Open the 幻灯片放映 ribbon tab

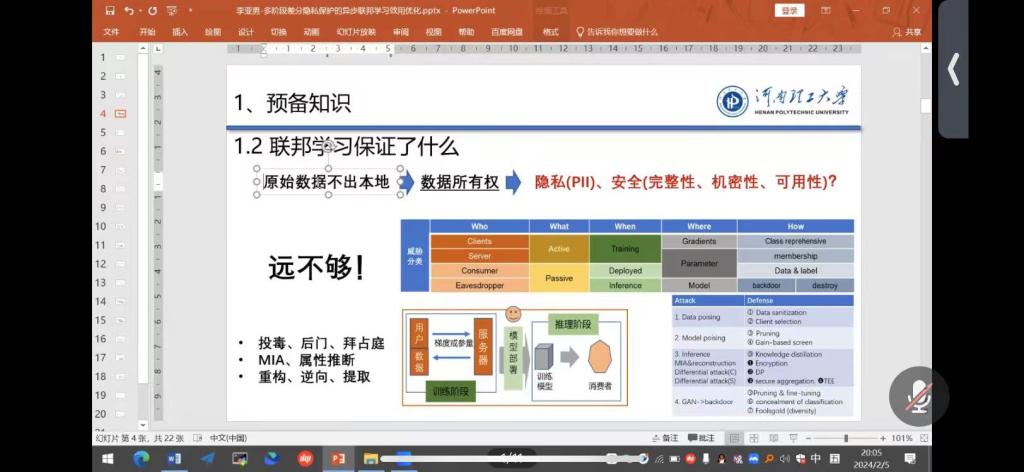coord(356,32)
